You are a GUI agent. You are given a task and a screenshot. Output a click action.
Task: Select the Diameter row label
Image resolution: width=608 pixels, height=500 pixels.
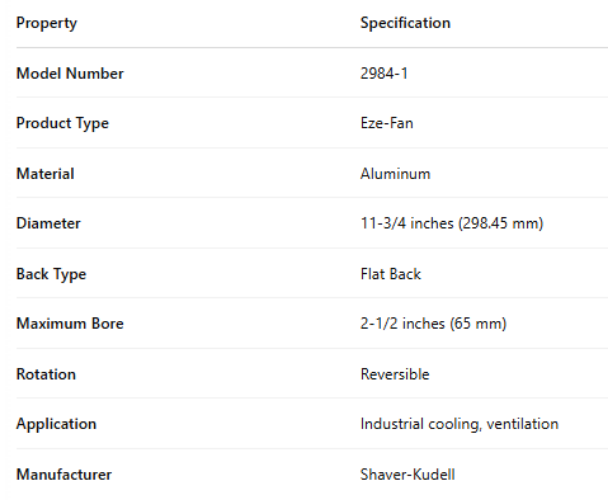pyautogui.click(x=48, y=224)
